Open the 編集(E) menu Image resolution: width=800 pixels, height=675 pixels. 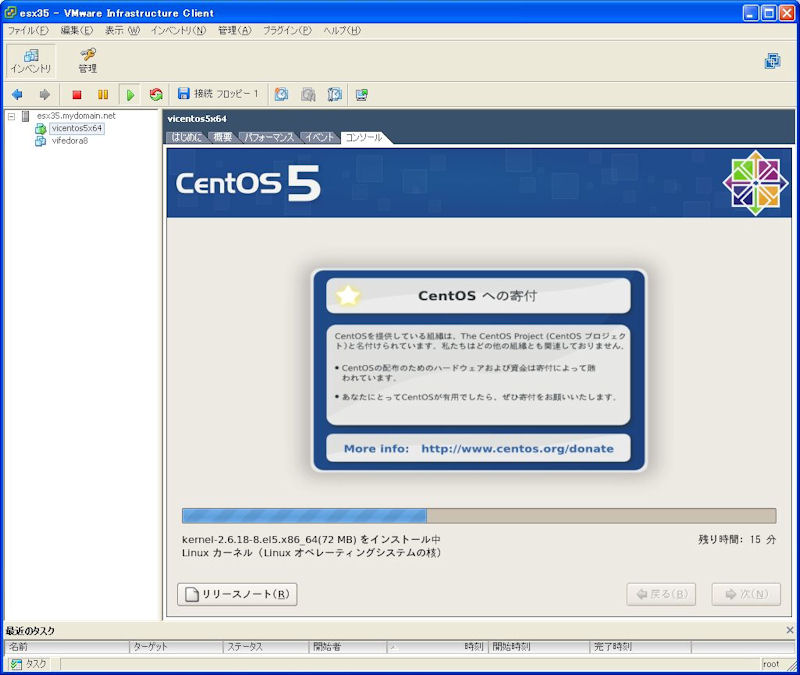pyautogui.click(x=77, y=31)
